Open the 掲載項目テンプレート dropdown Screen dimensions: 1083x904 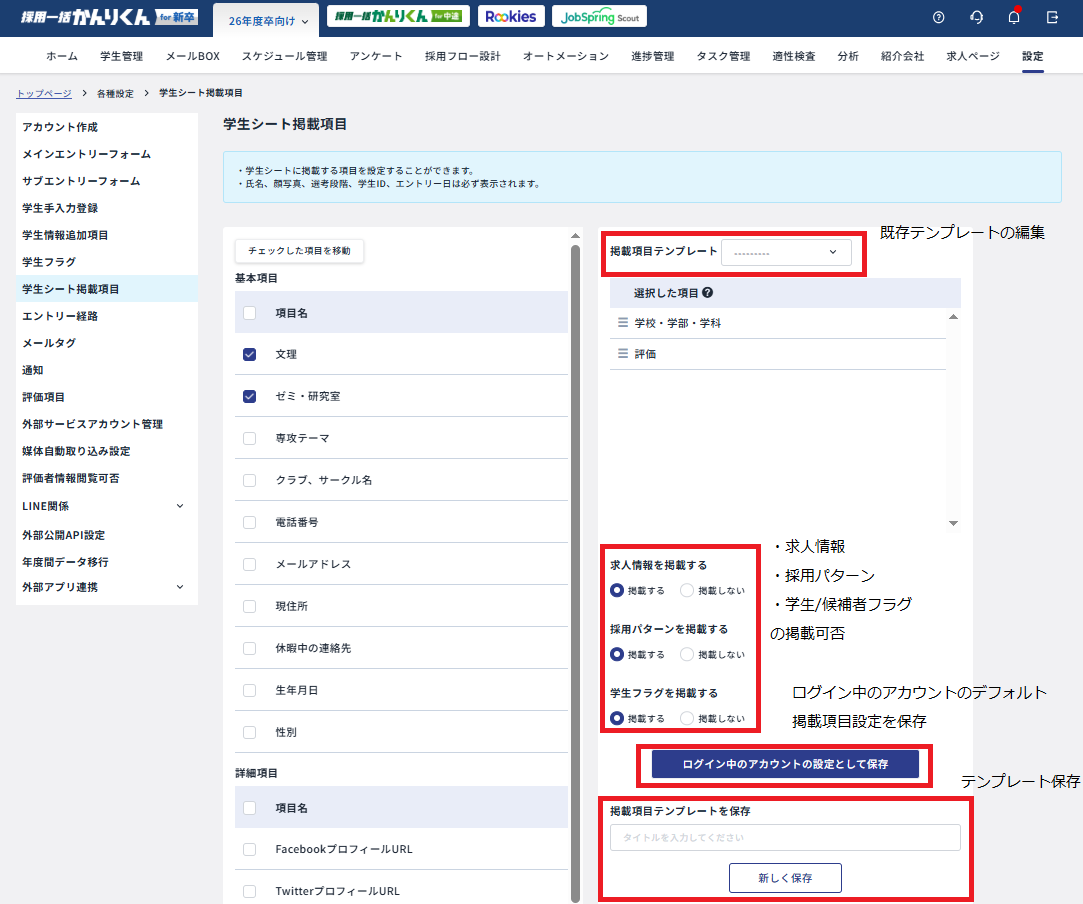click(x=786, y=252)
